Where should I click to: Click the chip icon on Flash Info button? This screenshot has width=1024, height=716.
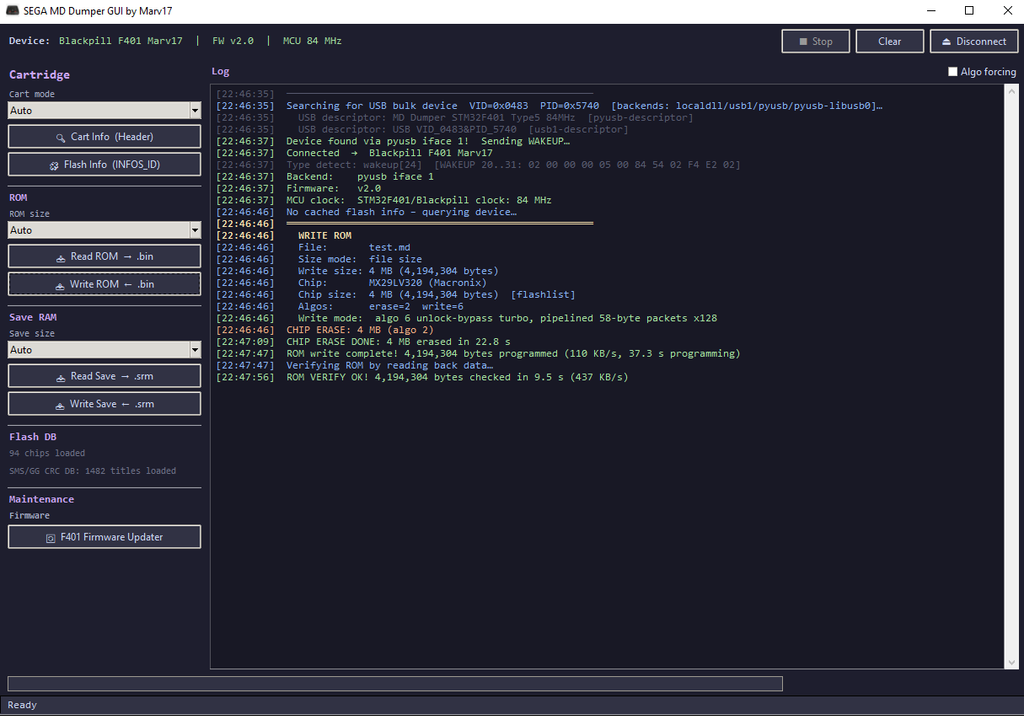click(54, 166)
